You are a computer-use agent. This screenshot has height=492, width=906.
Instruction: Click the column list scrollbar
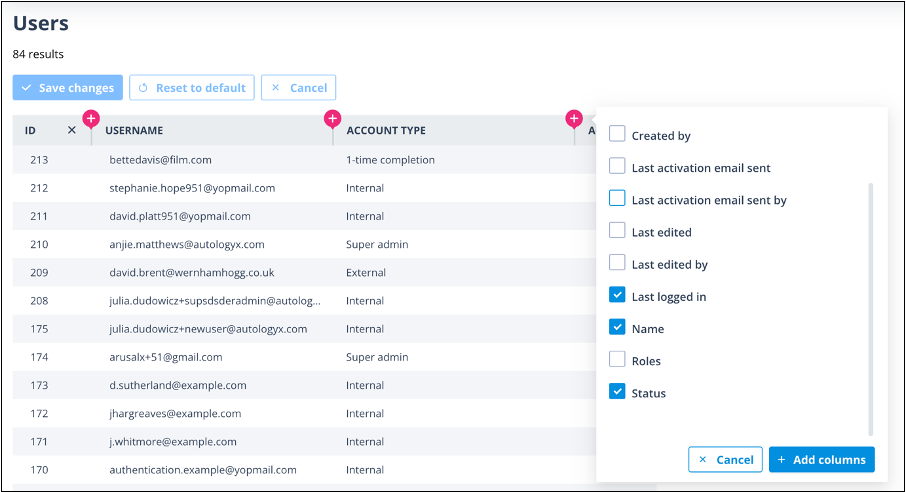[x=870, y=309]
